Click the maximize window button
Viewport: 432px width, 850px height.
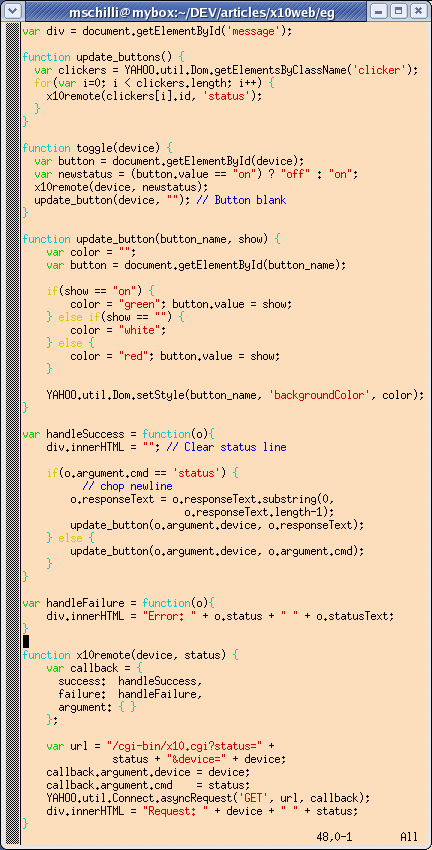click(x=398, y=11)
